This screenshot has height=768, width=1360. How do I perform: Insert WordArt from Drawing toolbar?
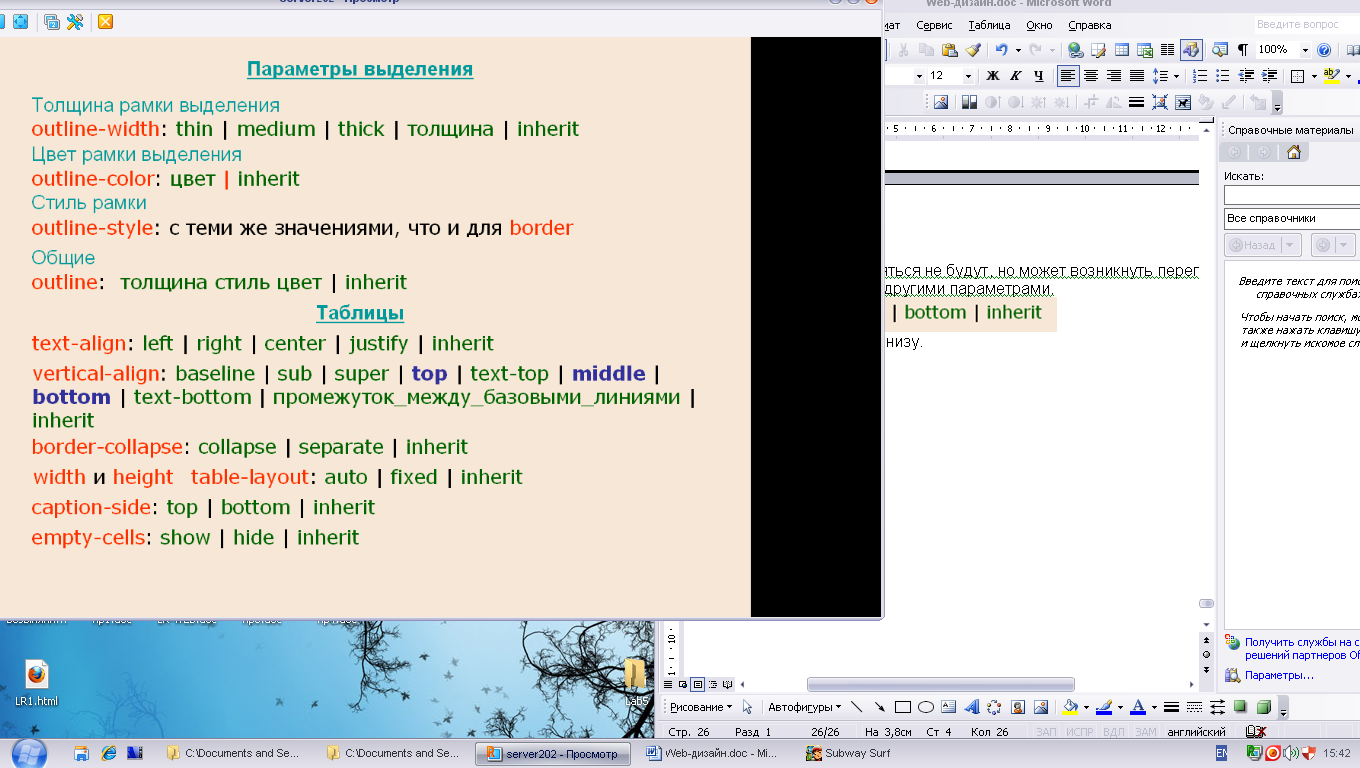(x=971, y=707)
